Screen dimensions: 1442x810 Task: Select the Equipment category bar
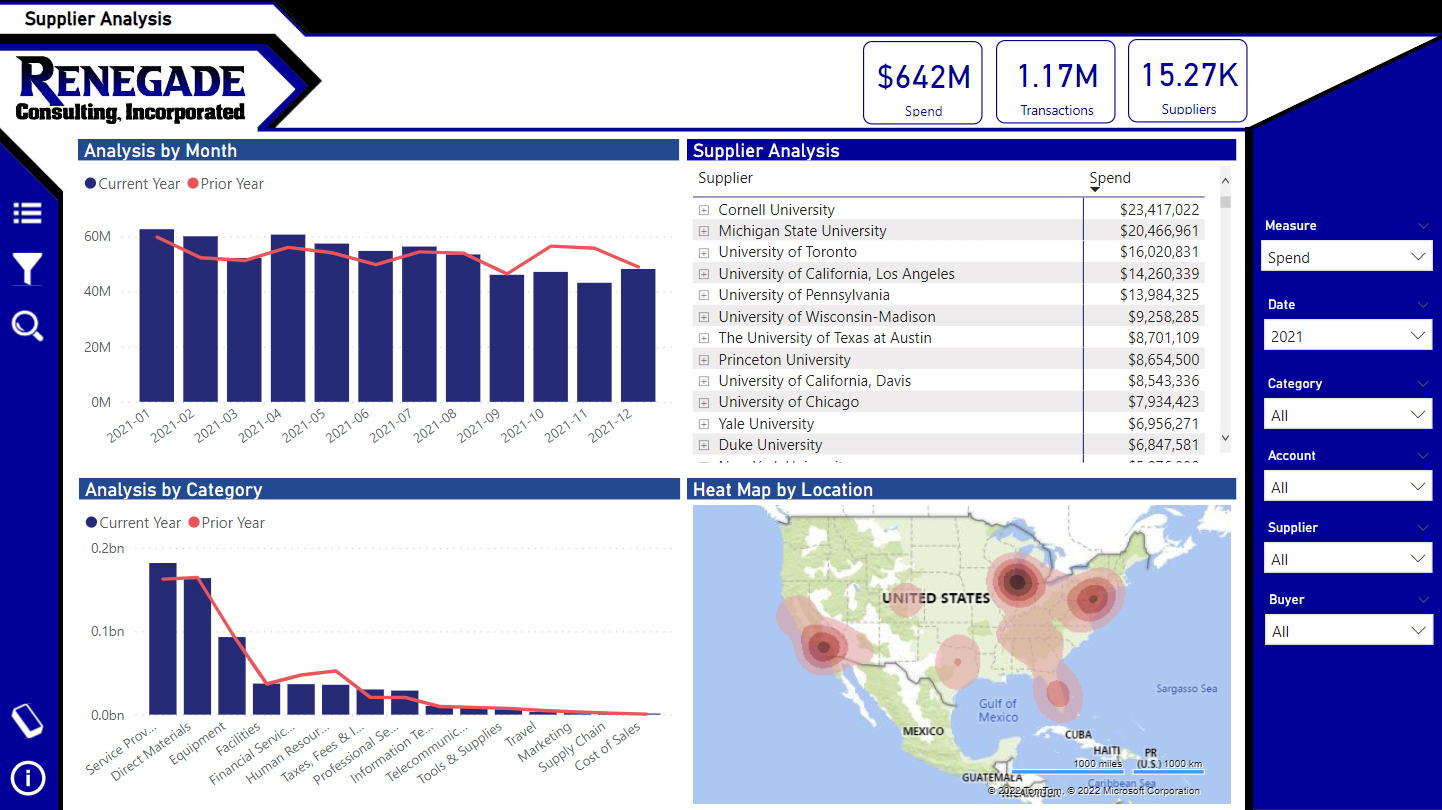[x=232, y=676]
